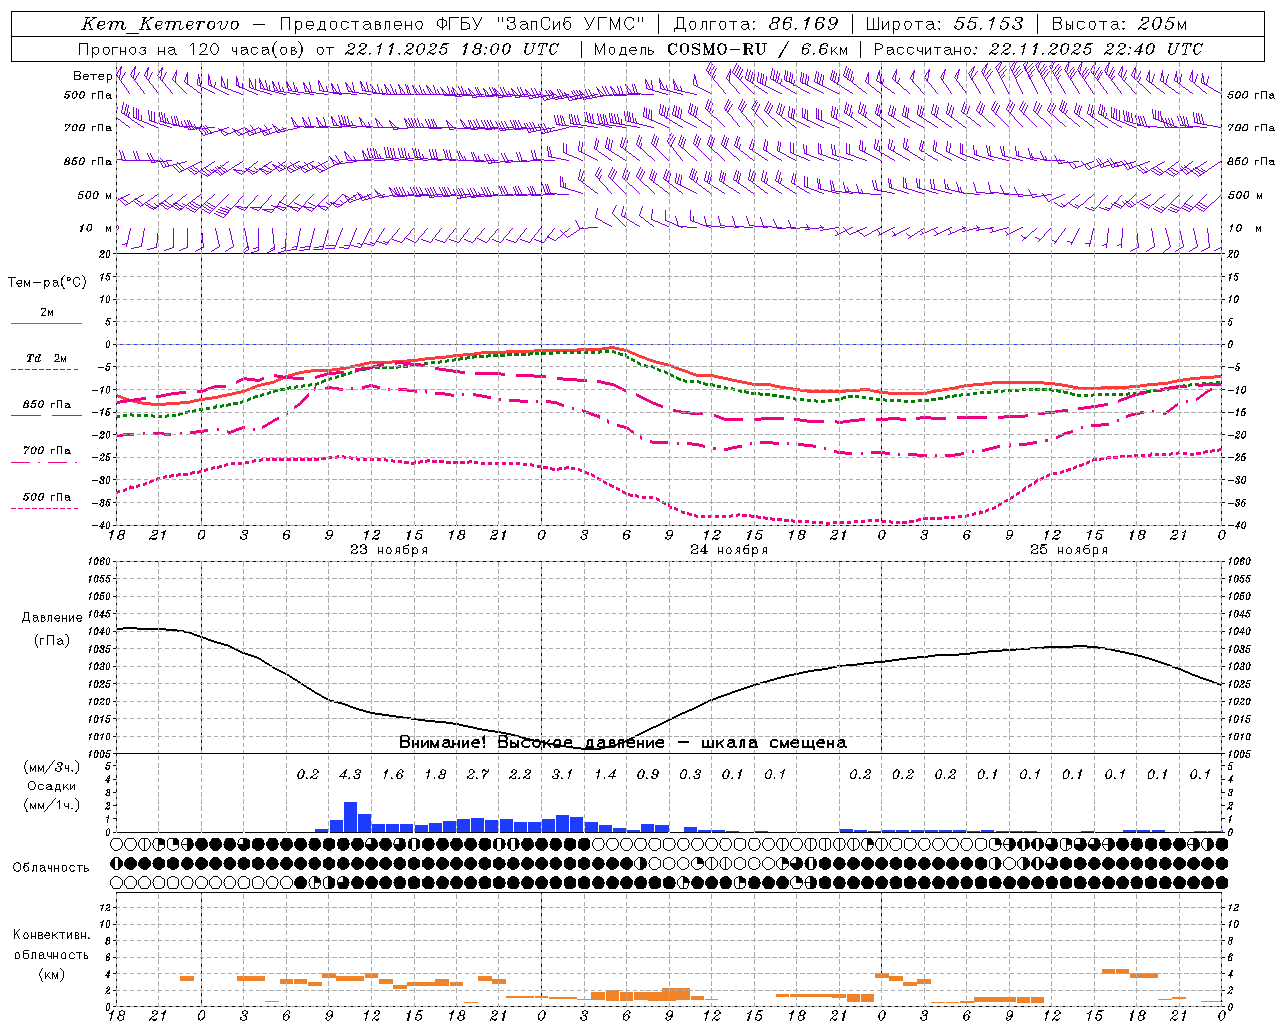This screenshot has width=1280, height=1024.
Task: Click the '25 ноября' date label
Action: coord(1069,550)
